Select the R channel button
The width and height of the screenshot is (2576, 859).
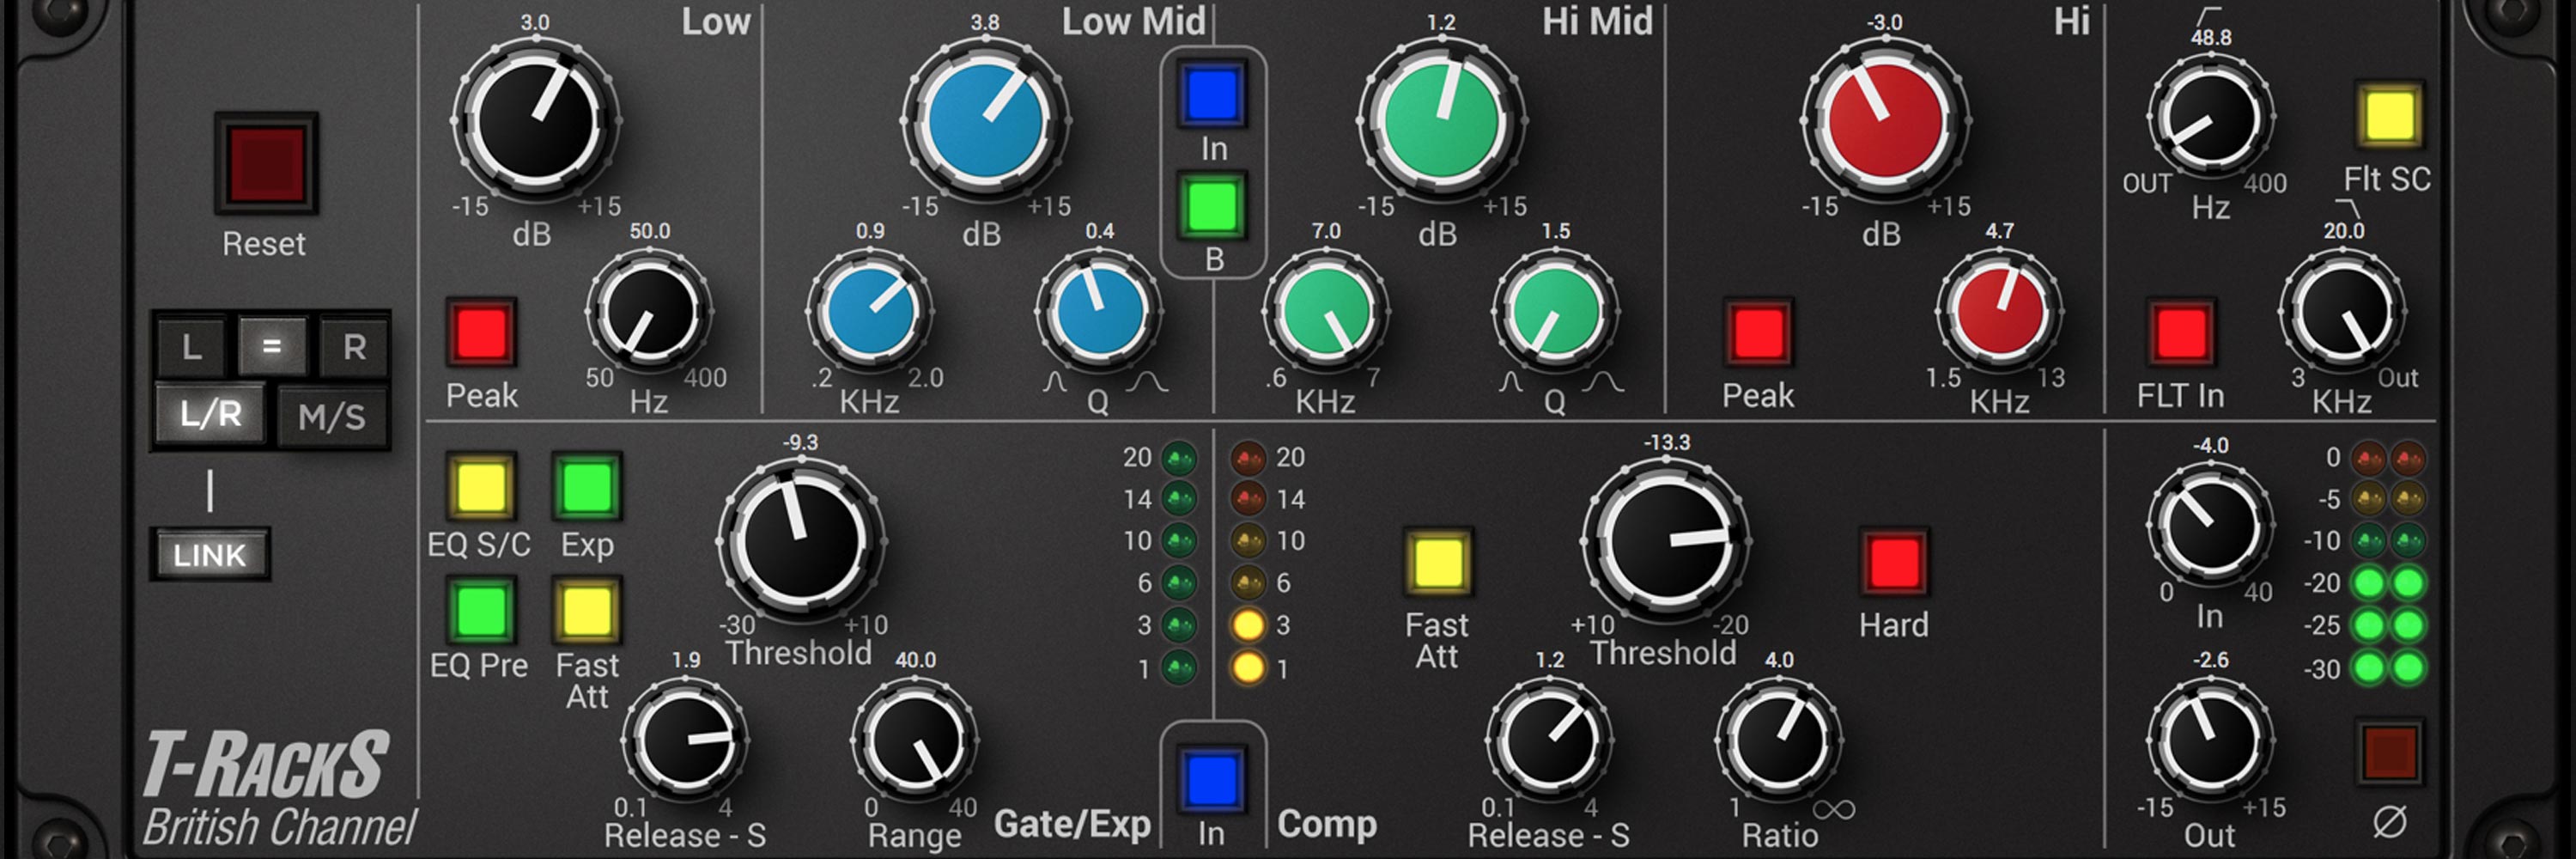(x=354, y=347)
